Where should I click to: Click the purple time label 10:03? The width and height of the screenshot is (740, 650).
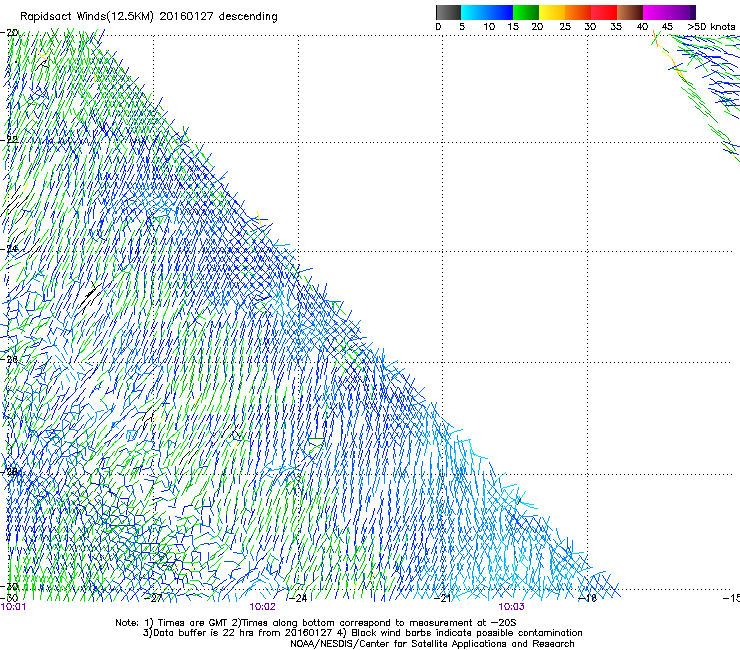512,607
